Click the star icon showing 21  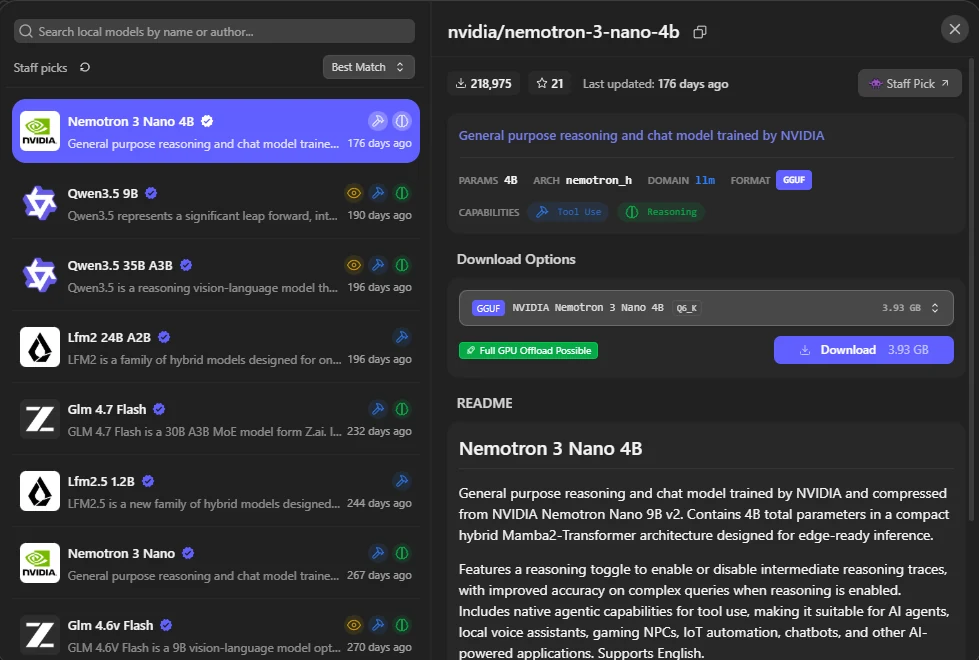click(x=542, y=83)
